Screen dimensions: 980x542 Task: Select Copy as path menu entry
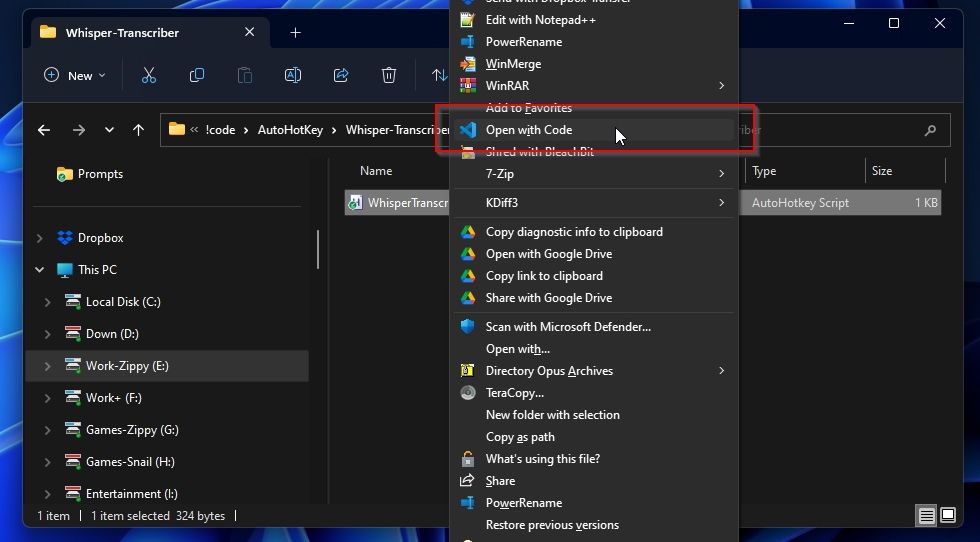pyautogui.click(x=519, y=437)
